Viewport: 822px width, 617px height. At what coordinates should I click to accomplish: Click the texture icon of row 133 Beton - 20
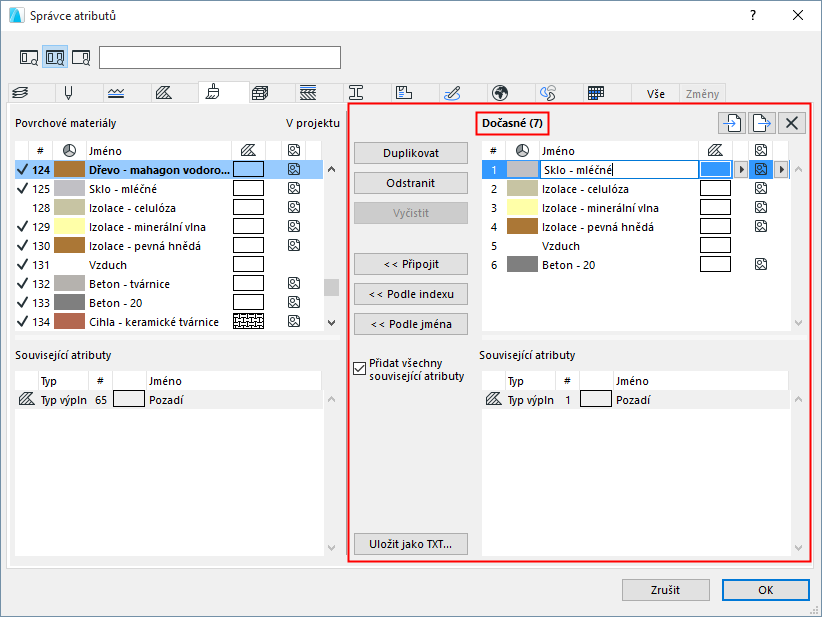click(294, 302)
